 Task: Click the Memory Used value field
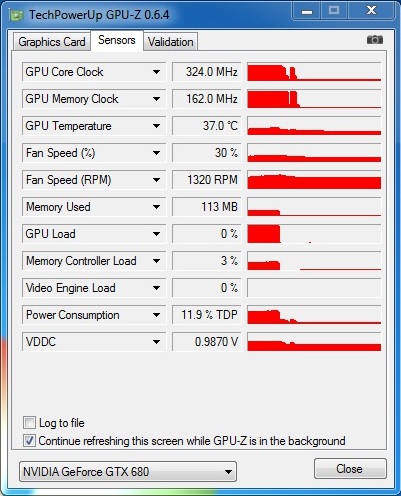pyautogui.click(x=206, y=207)
